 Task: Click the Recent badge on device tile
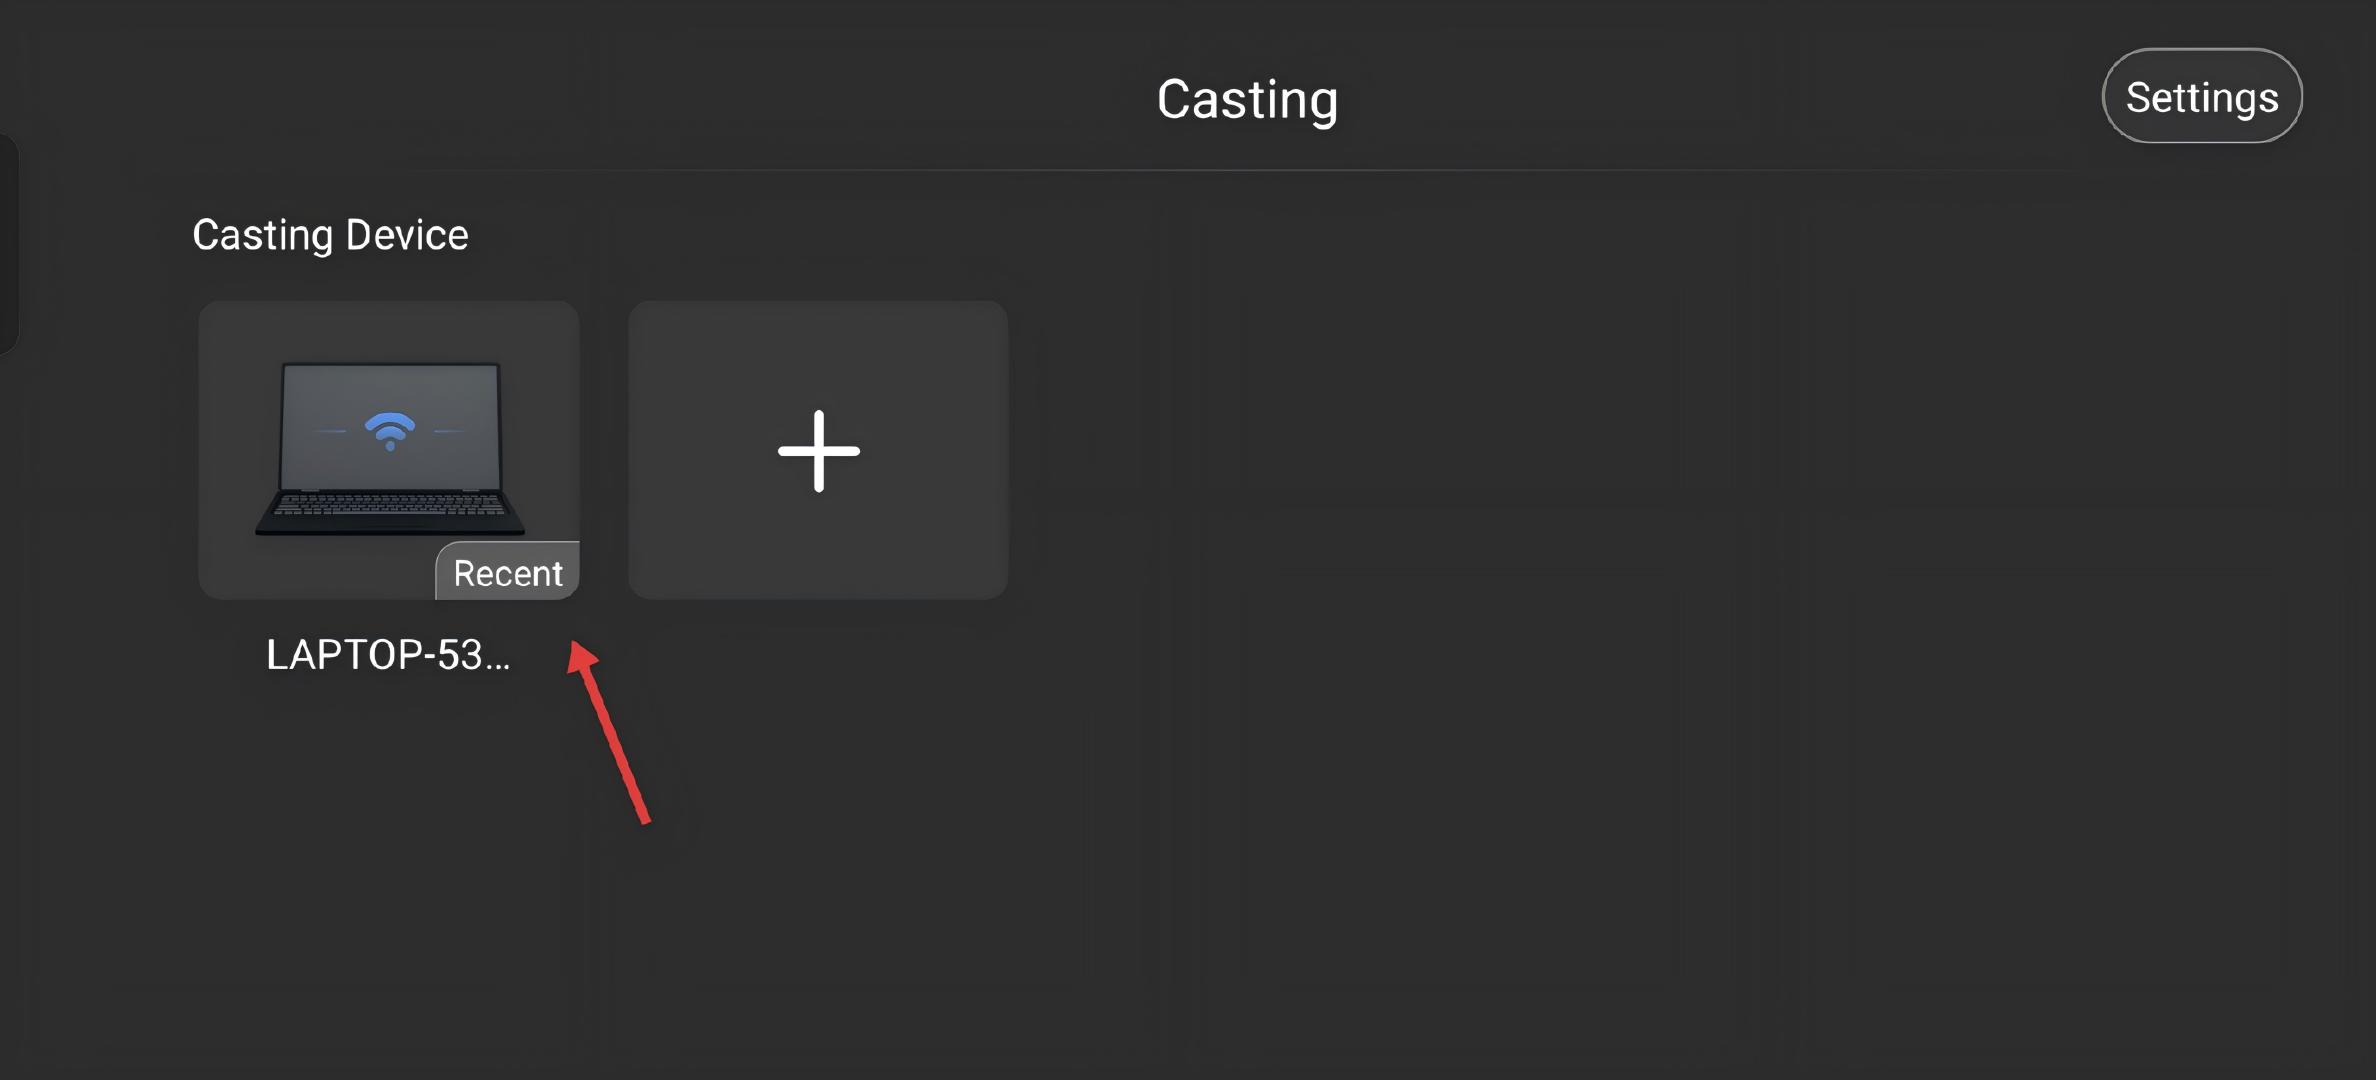click(508, 573)
